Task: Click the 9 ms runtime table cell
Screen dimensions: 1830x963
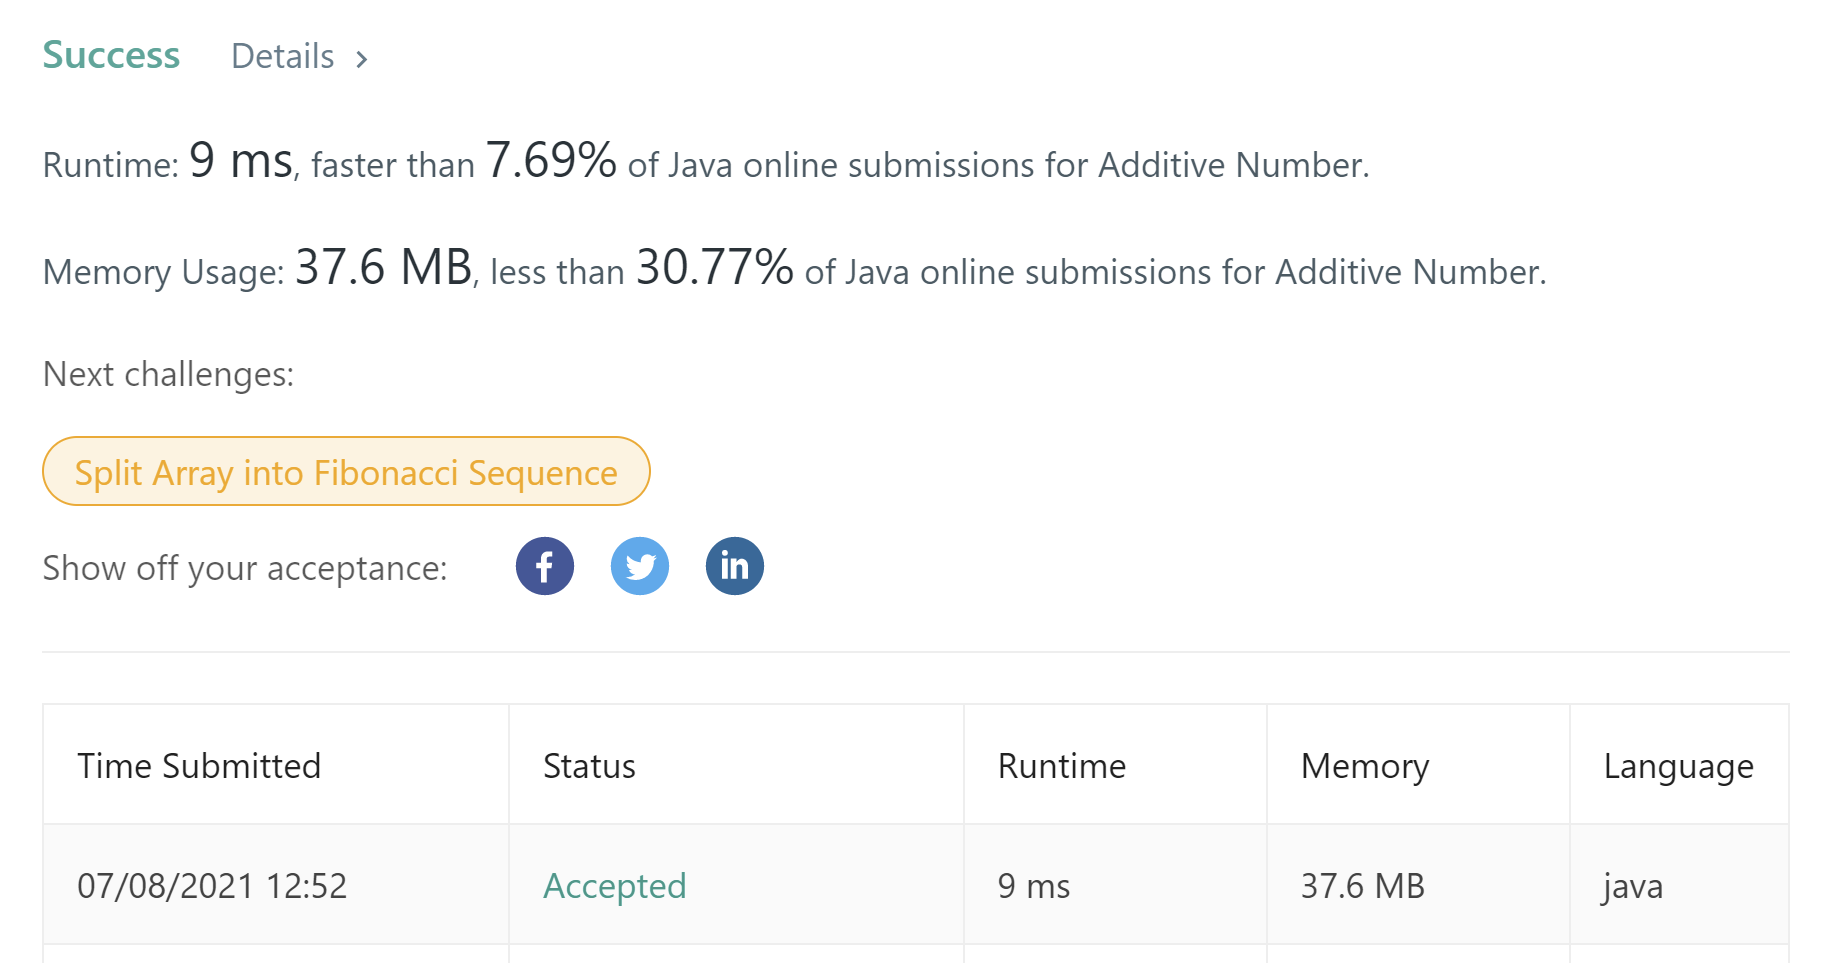Action: [1033, 886]
